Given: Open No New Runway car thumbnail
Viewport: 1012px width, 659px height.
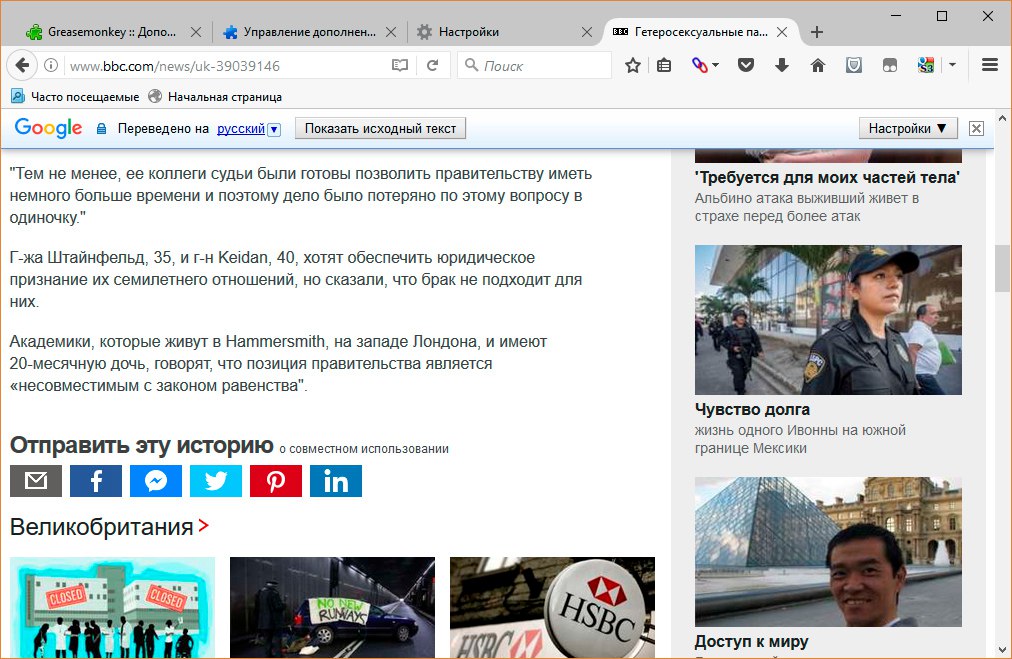Looking at the screenshot, I should click(332, 607).
